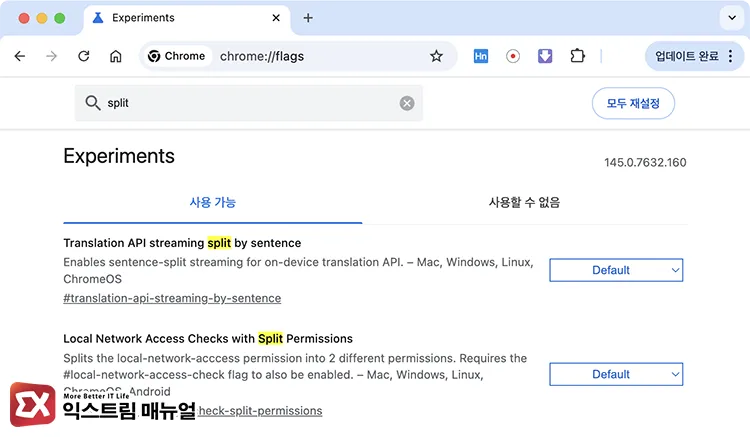The image size is (750, 437).
Task: Click the Enables sentence-split streaming description
Action: coord(298,271)
